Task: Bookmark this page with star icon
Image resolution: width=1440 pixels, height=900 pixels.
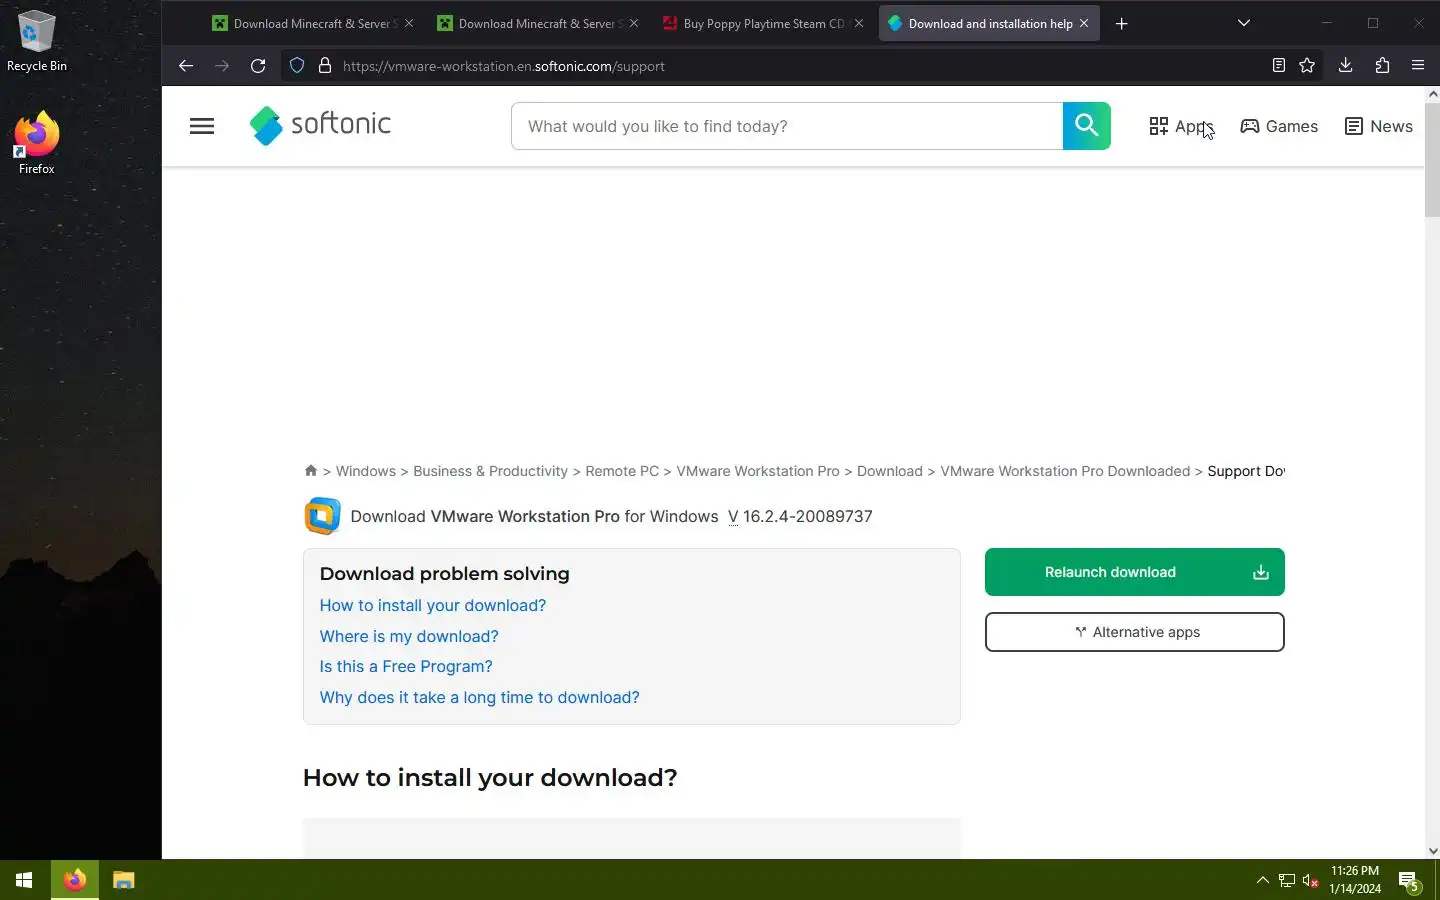Action: tap(1307, 66)
